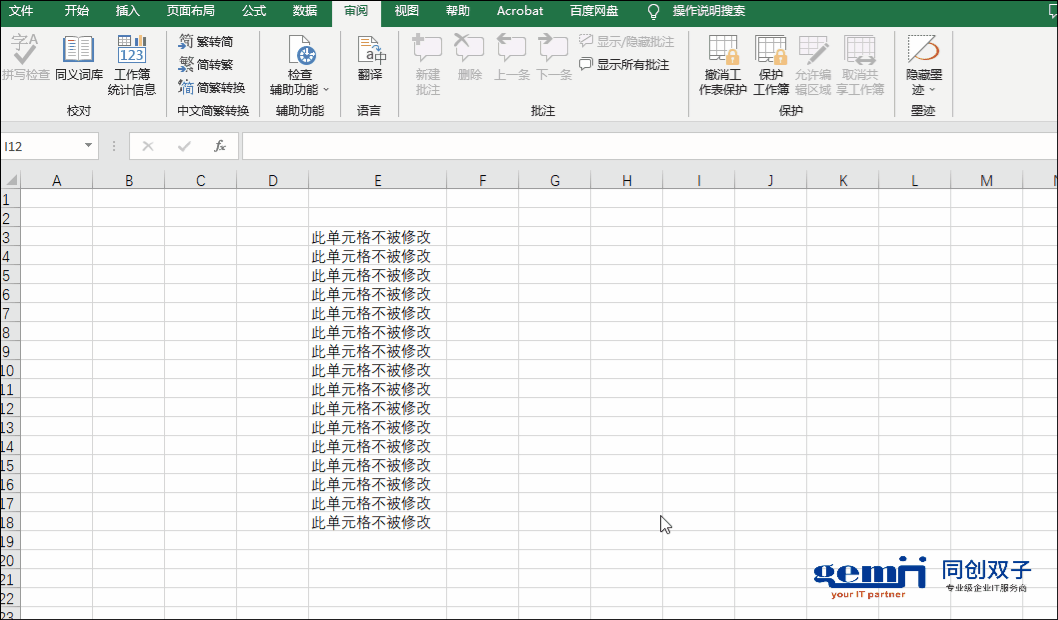Expand the 检查辅助功能 dropdown
Viewport: 1058px width, 620px height.
point(300,90)
